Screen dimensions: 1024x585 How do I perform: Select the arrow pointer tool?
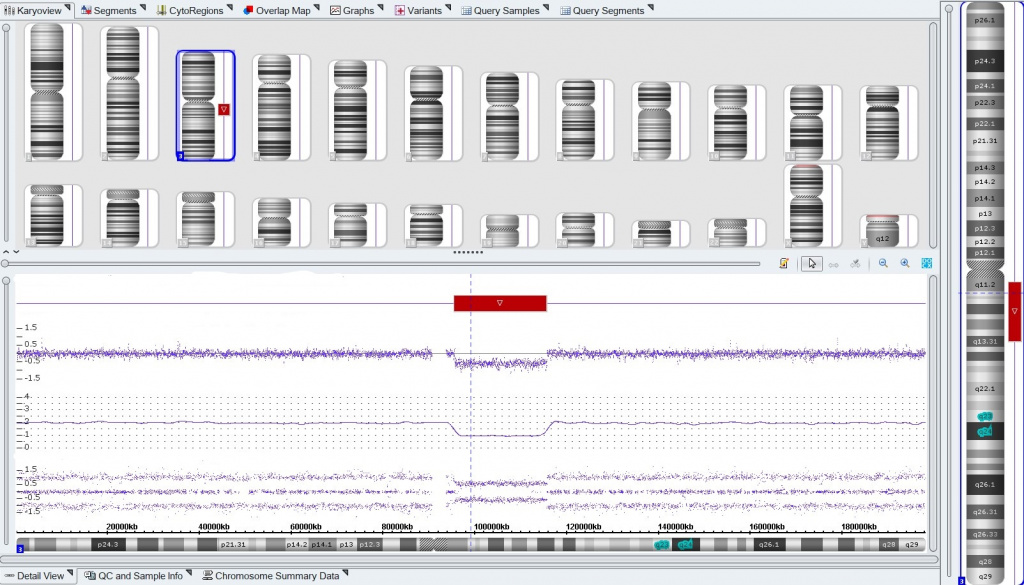(x=812, y=264)
